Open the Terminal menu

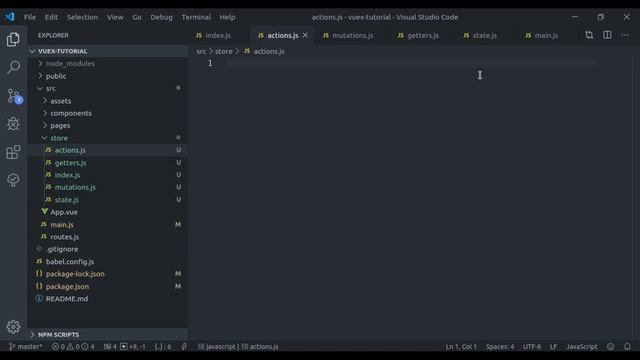point(196,17)
